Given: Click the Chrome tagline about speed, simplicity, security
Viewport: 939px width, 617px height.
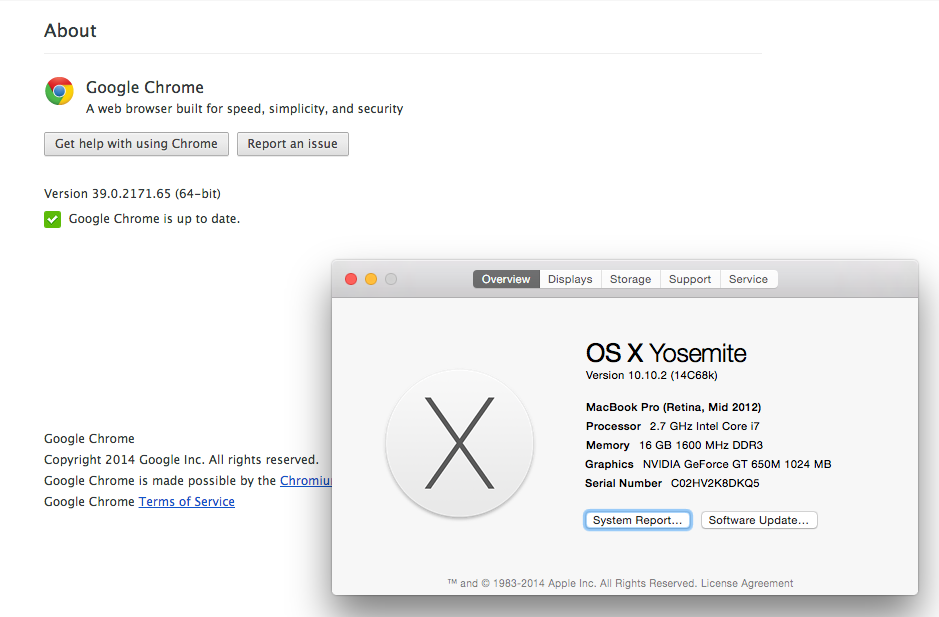Looking at the screenshot, I should [x=244, y=108].
